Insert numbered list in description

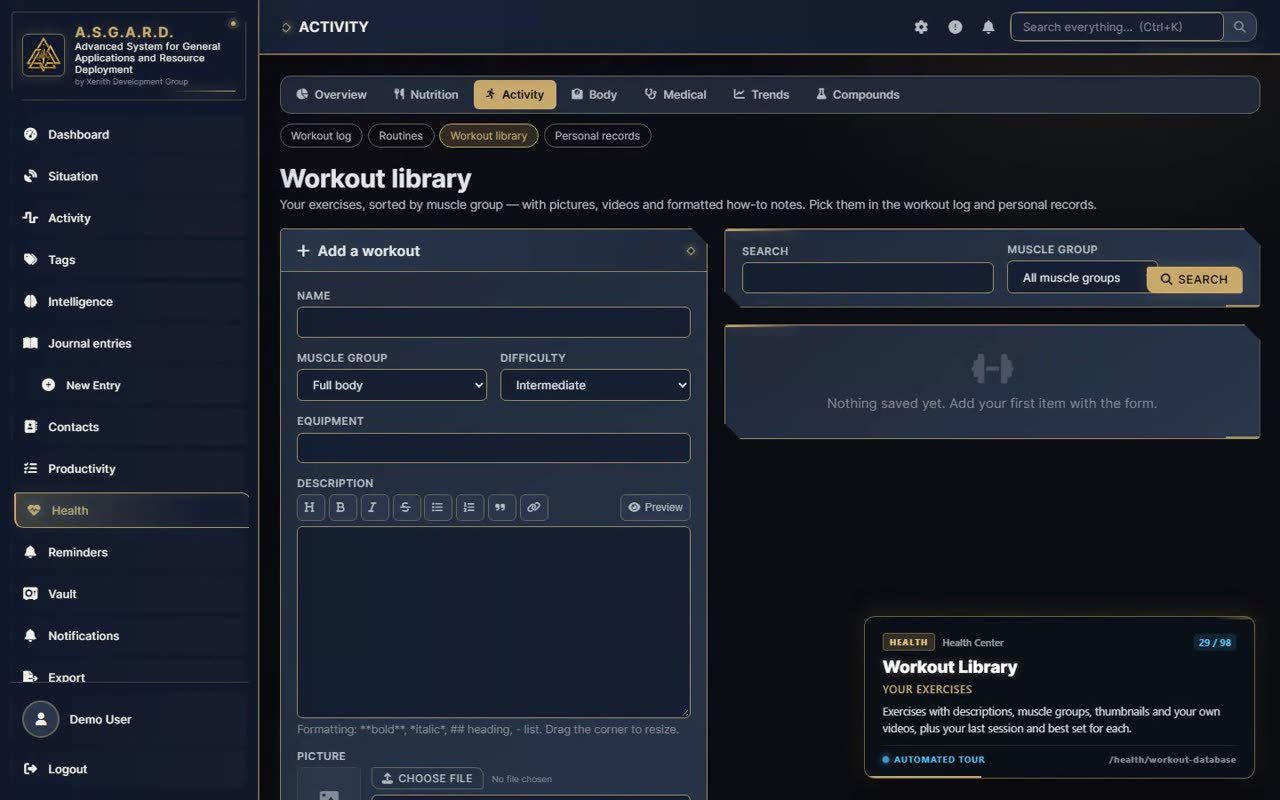coord(469,507)
